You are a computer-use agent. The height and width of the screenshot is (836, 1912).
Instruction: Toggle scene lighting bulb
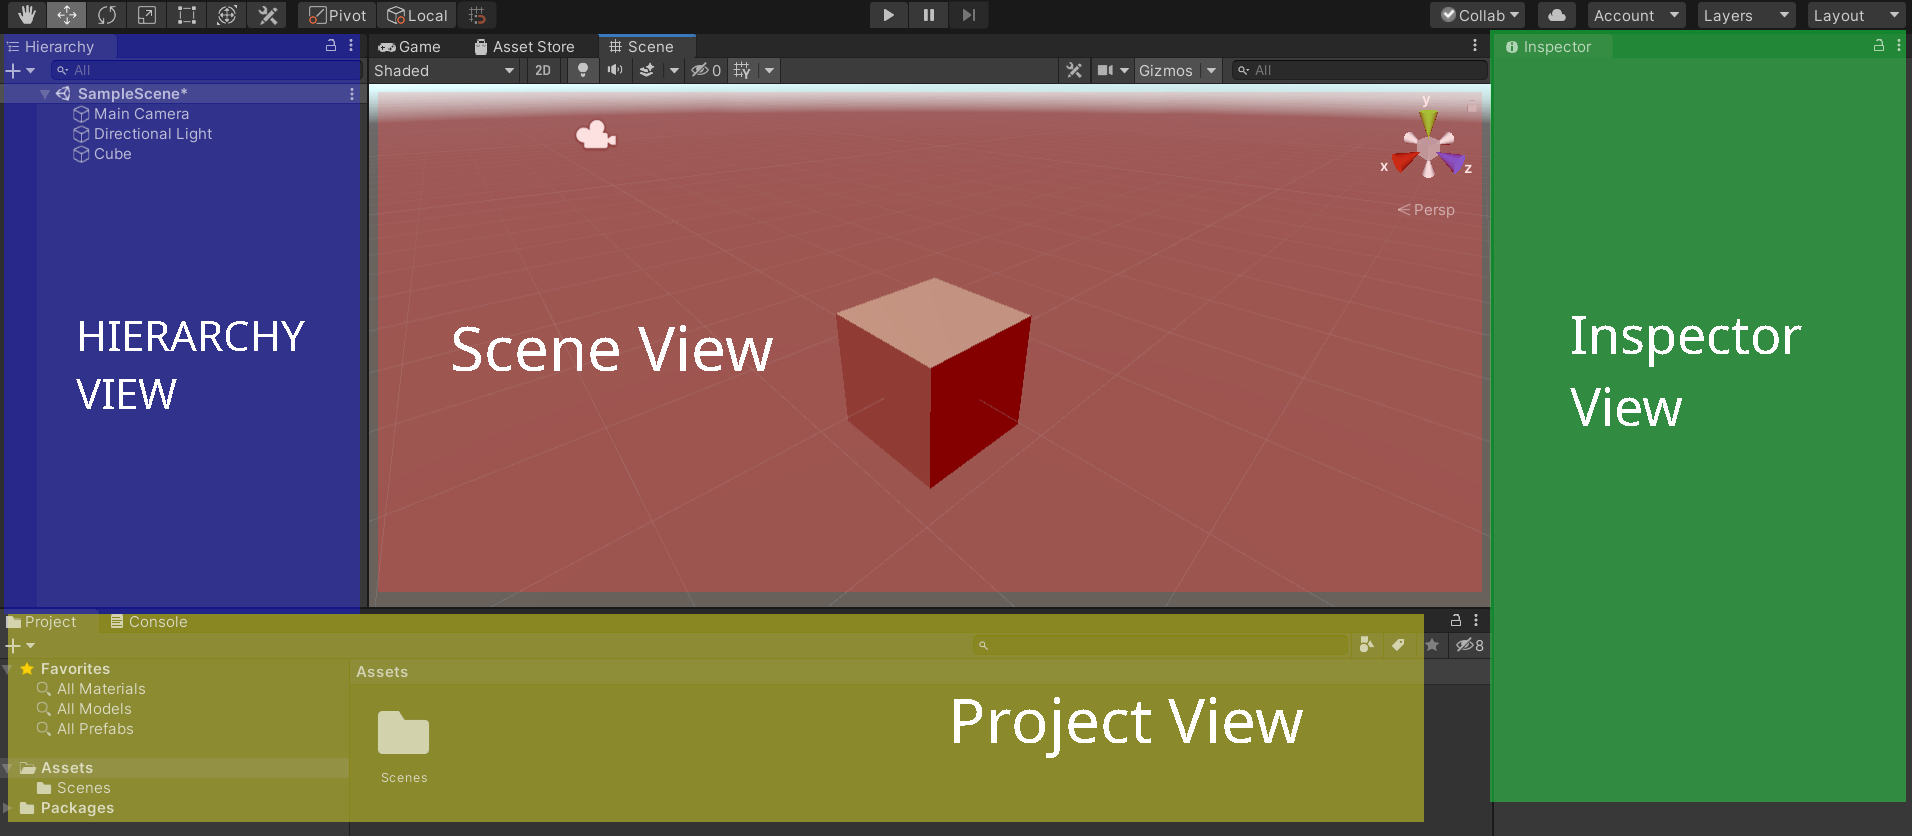583,70
